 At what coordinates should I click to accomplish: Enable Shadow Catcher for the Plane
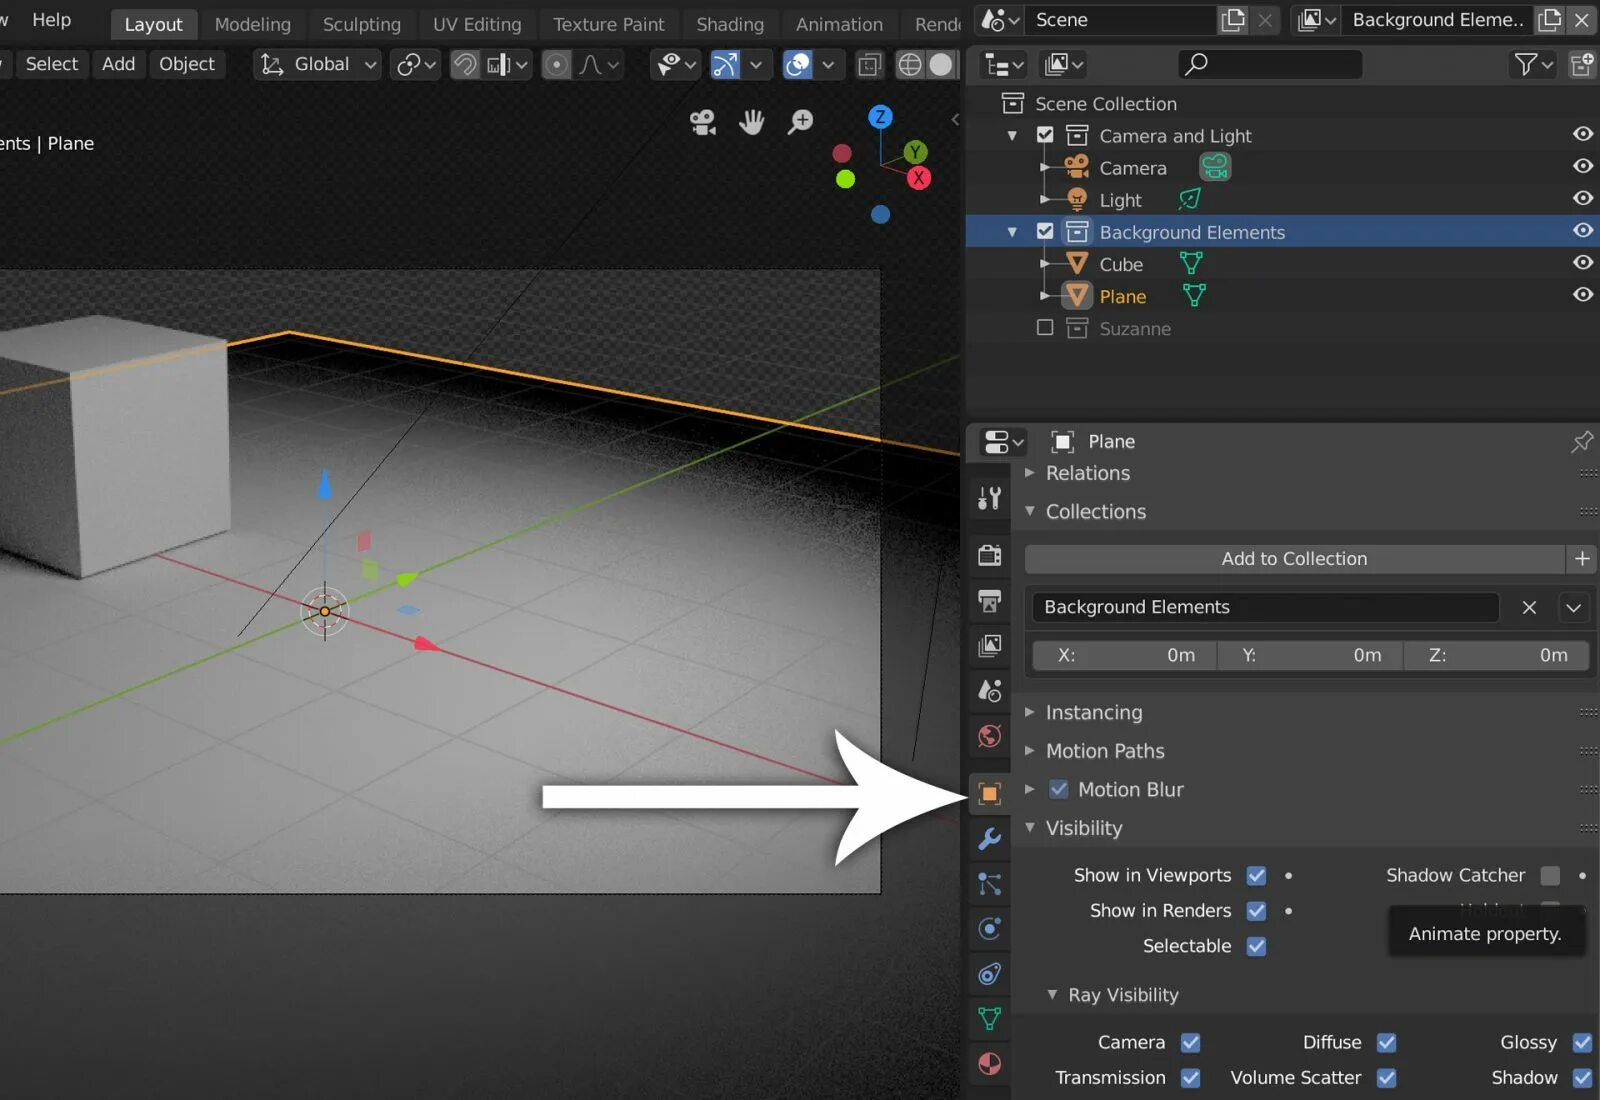point(1551,874)
